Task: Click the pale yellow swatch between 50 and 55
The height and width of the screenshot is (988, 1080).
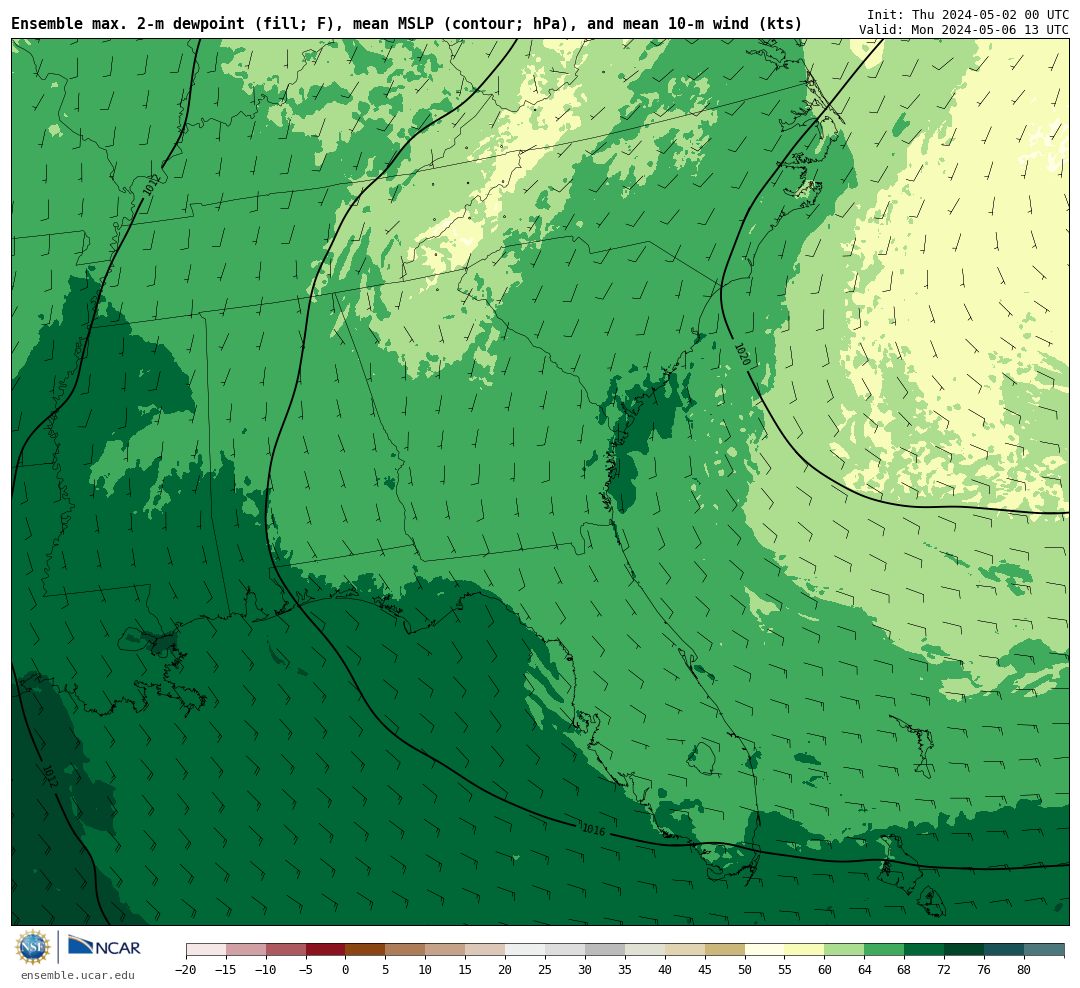Action: click(765, 950)
